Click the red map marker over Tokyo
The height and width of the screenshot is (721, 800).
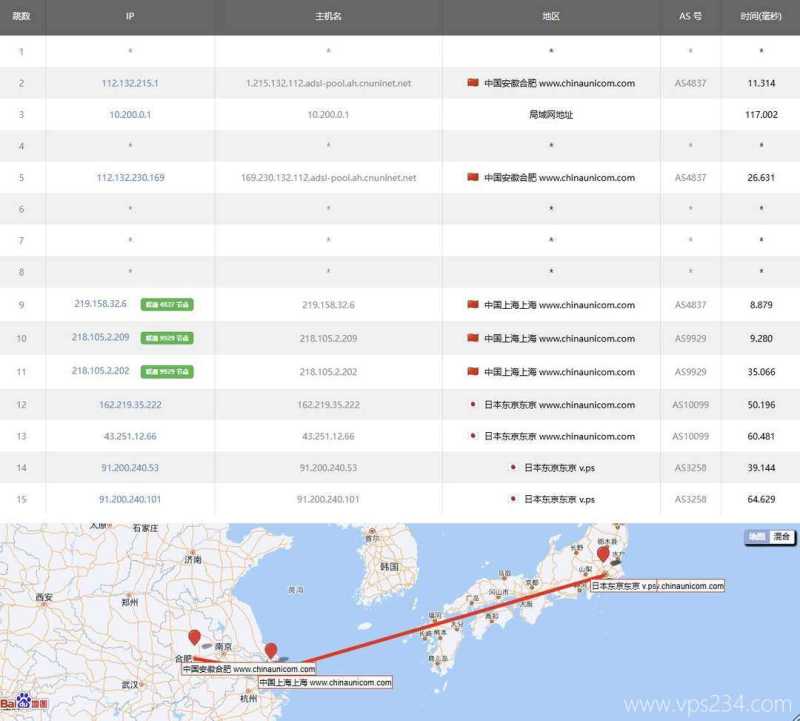(603, 555)
